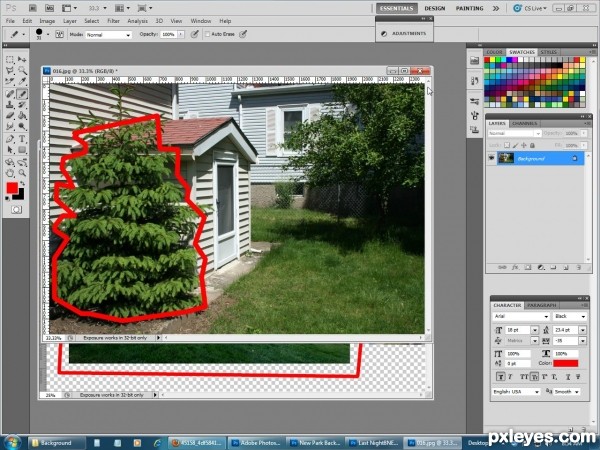
Task: Switch to the Color tab
Action: 494,52
